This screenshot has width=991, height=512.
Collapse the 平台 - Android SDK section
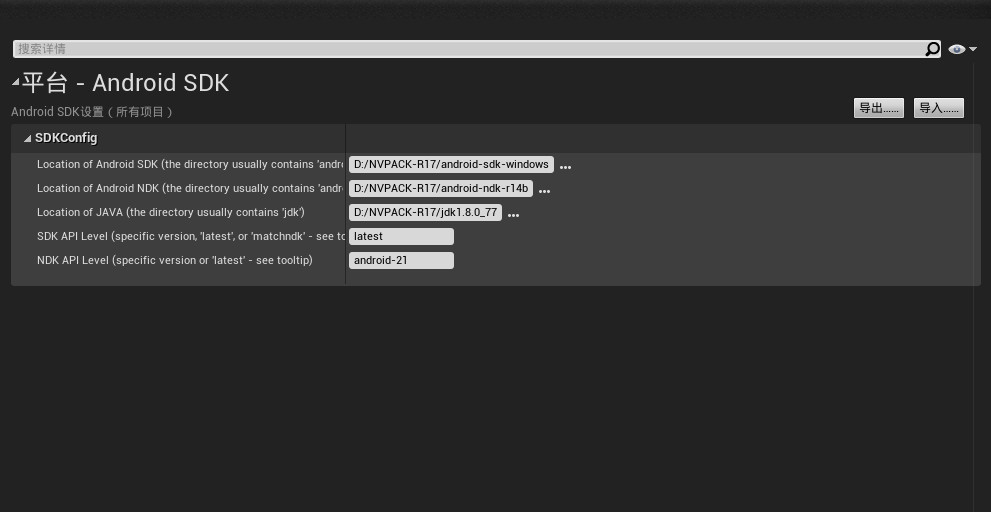(x=15, y=81)
